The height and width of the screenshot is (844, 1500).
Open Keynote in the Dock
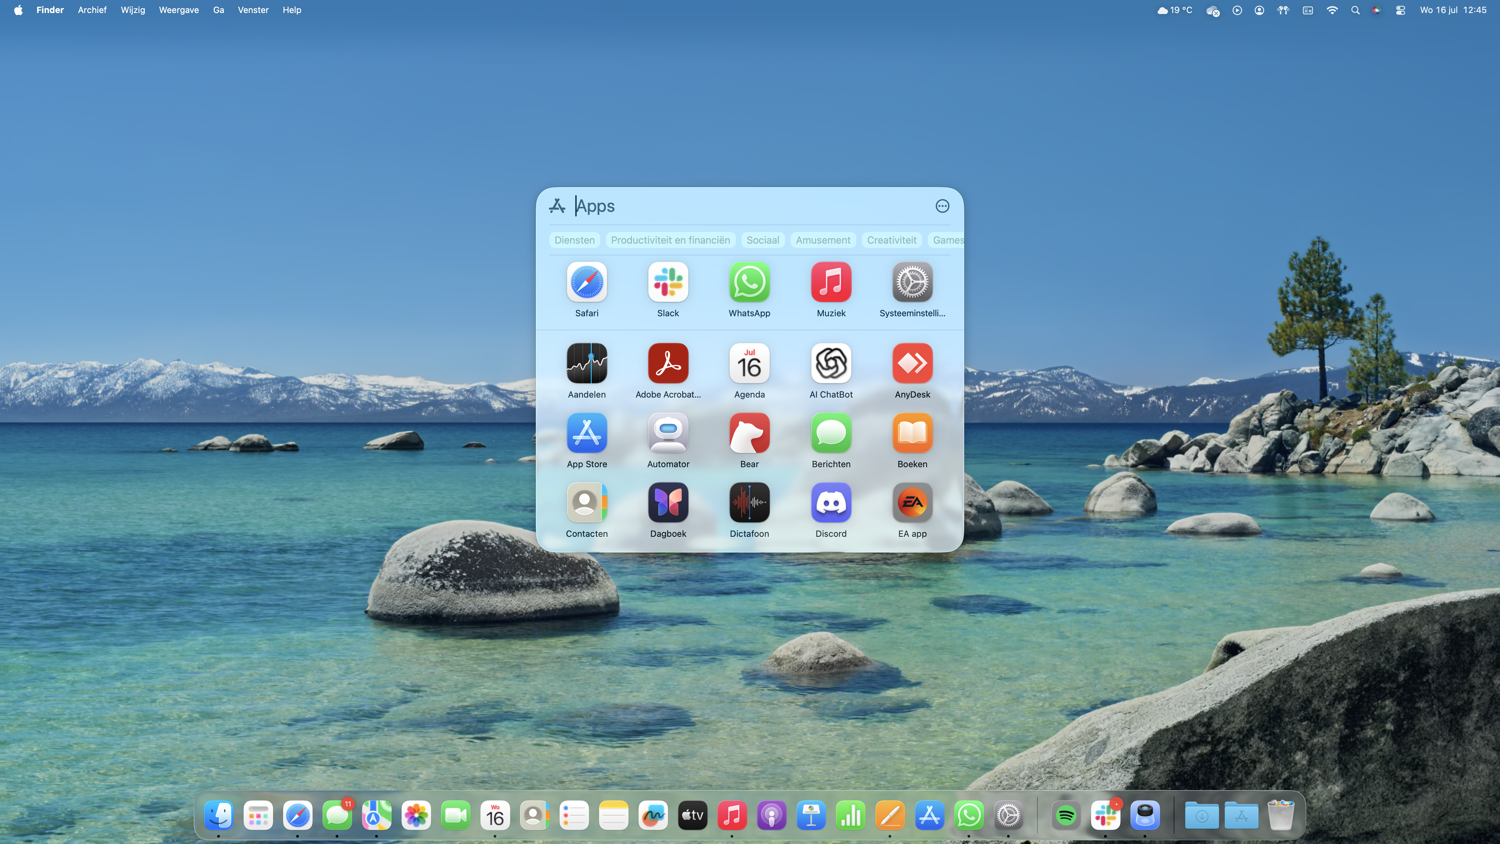click(x=811, y=816)
